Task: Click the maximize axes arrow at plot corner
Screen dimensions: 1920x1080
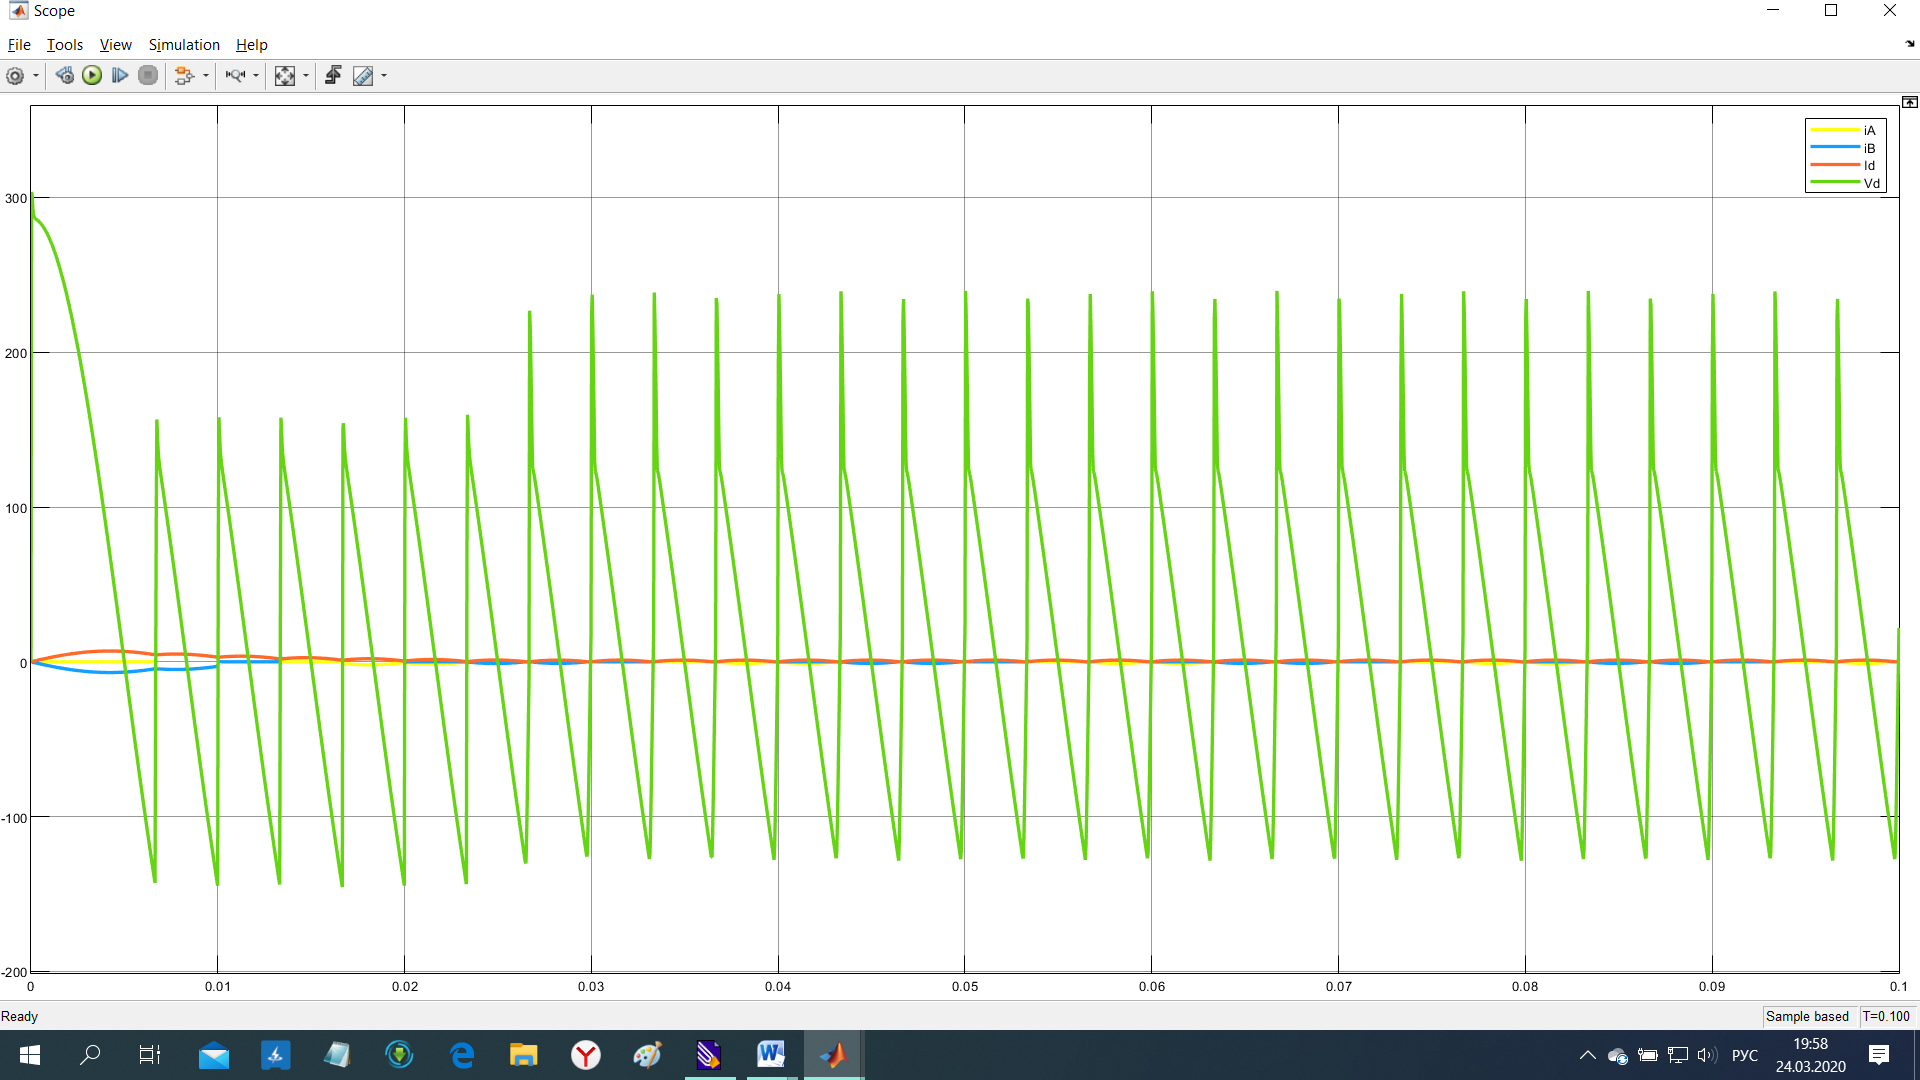Action: tap(1909, 102)
